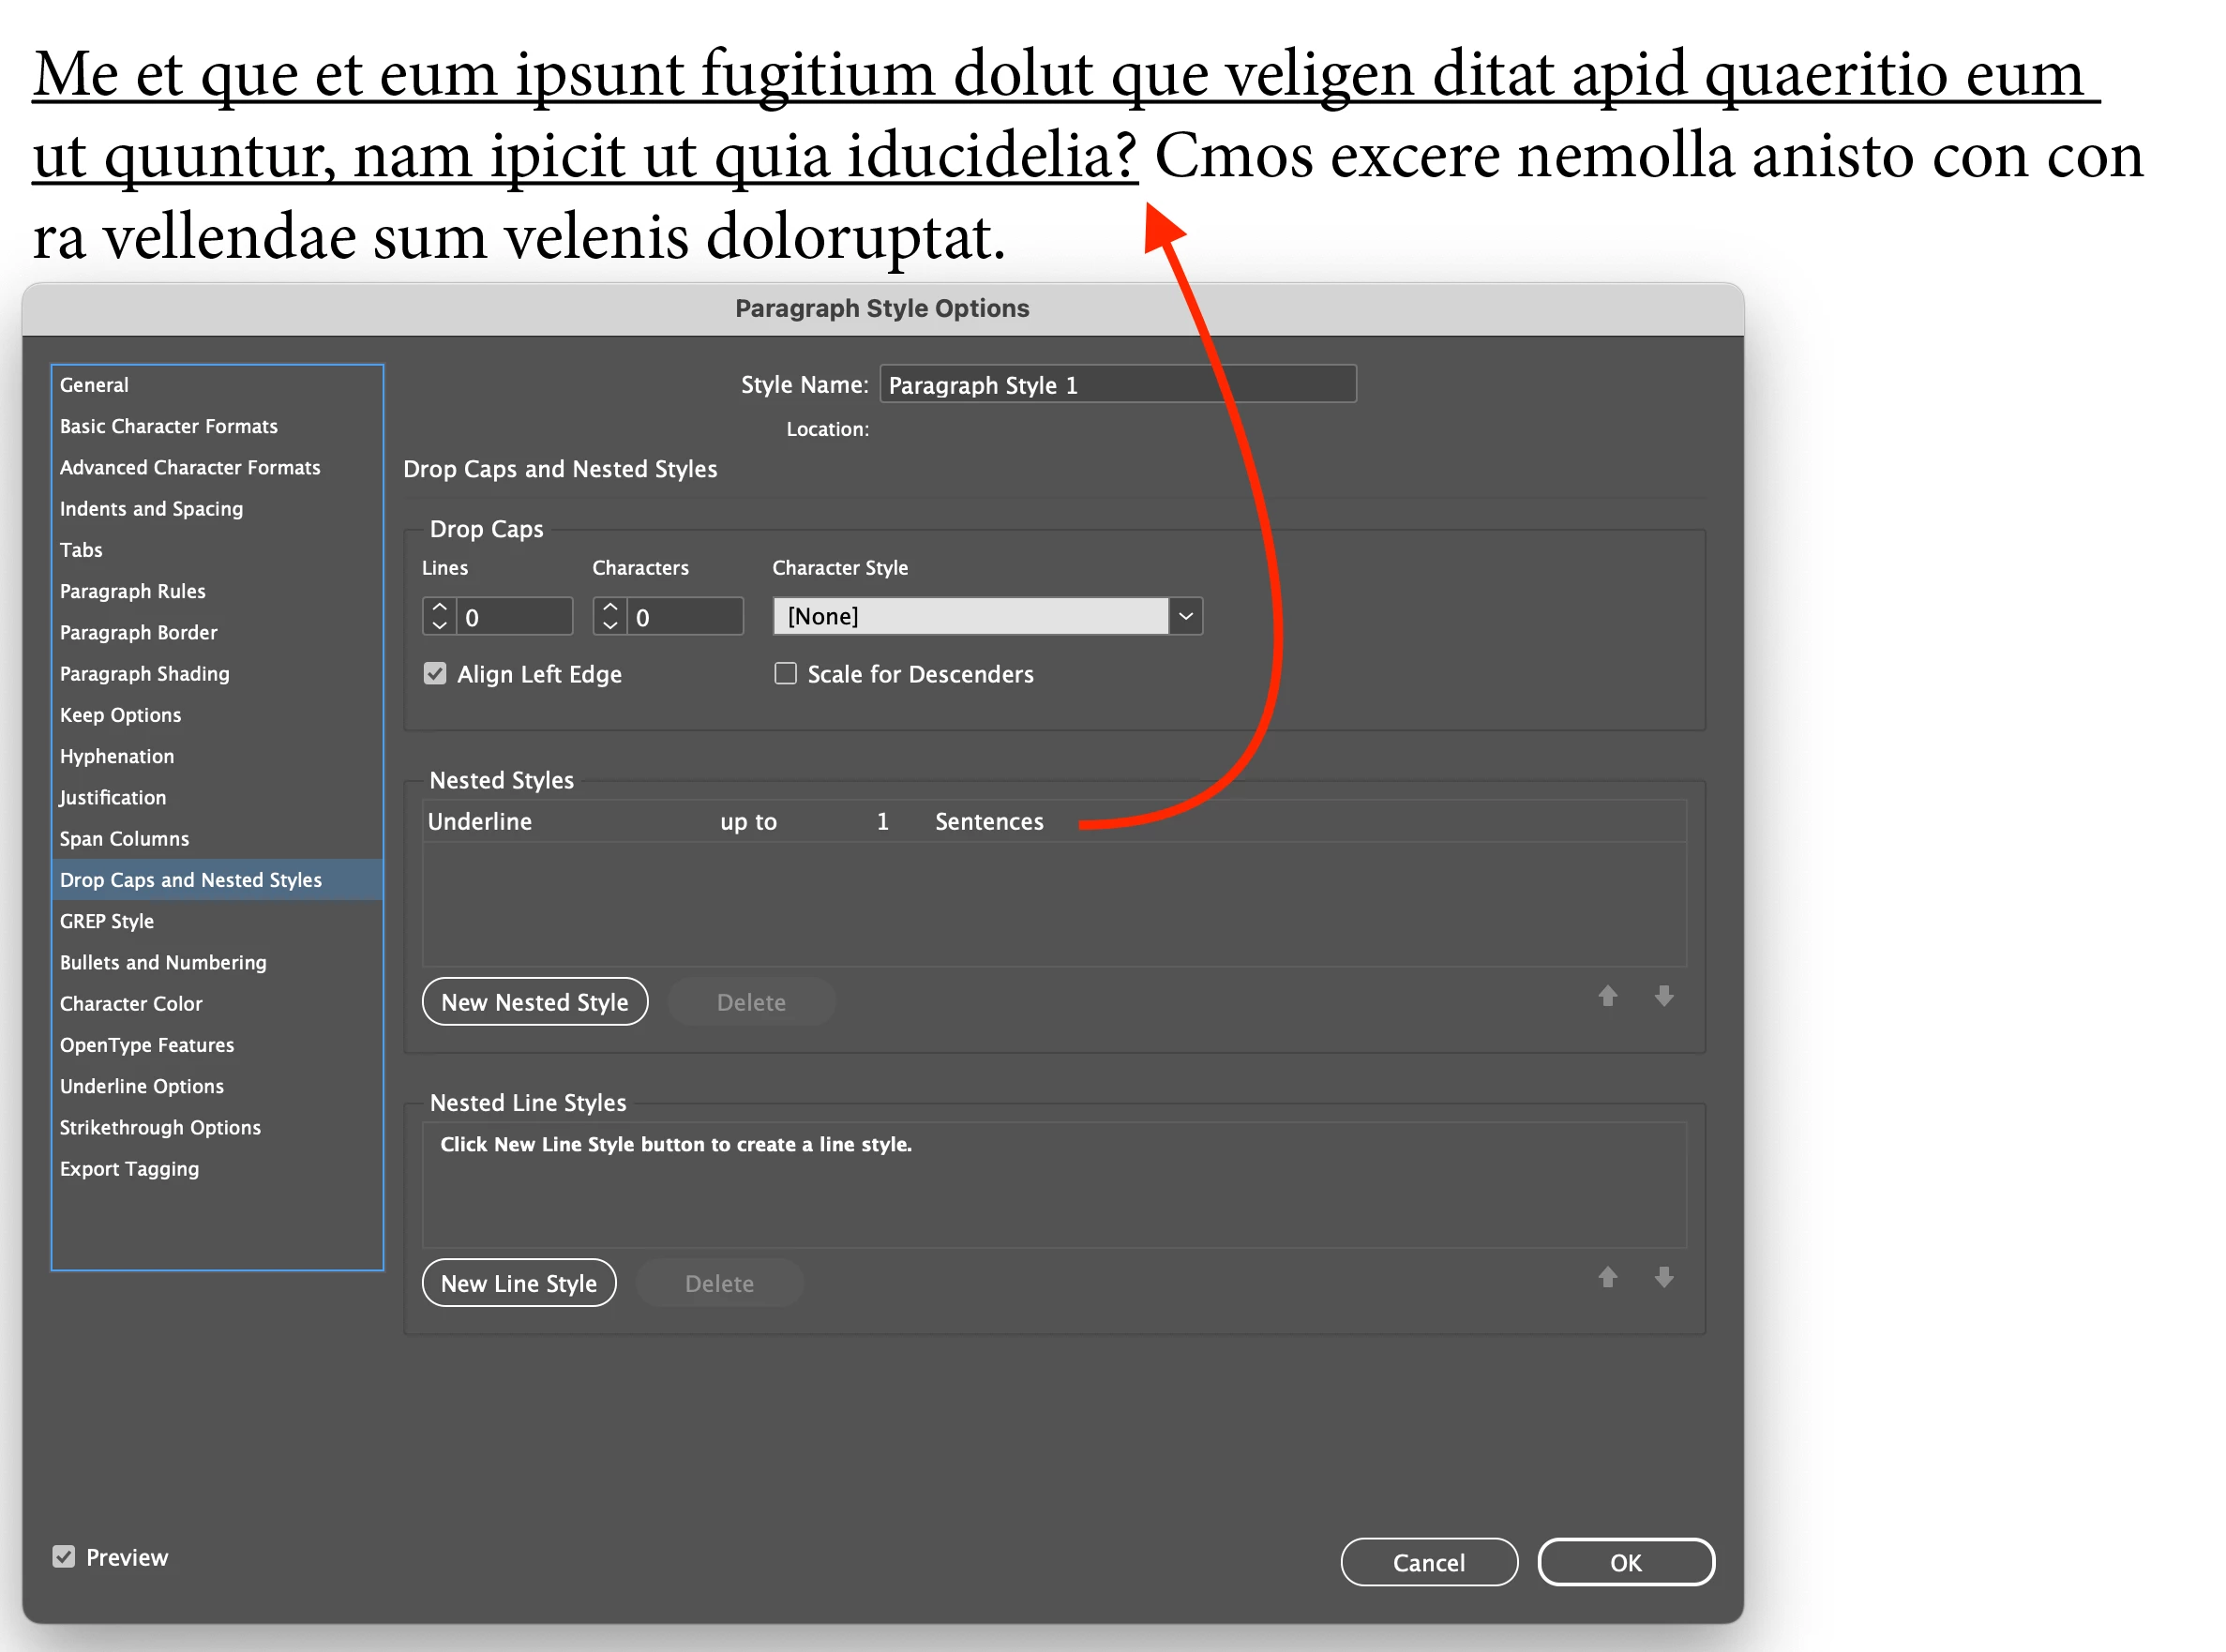Enable Scale for Descenders checkbox
This screenshot has height=1652, width=2226.
pyautogui.click(x=786, y=674)
